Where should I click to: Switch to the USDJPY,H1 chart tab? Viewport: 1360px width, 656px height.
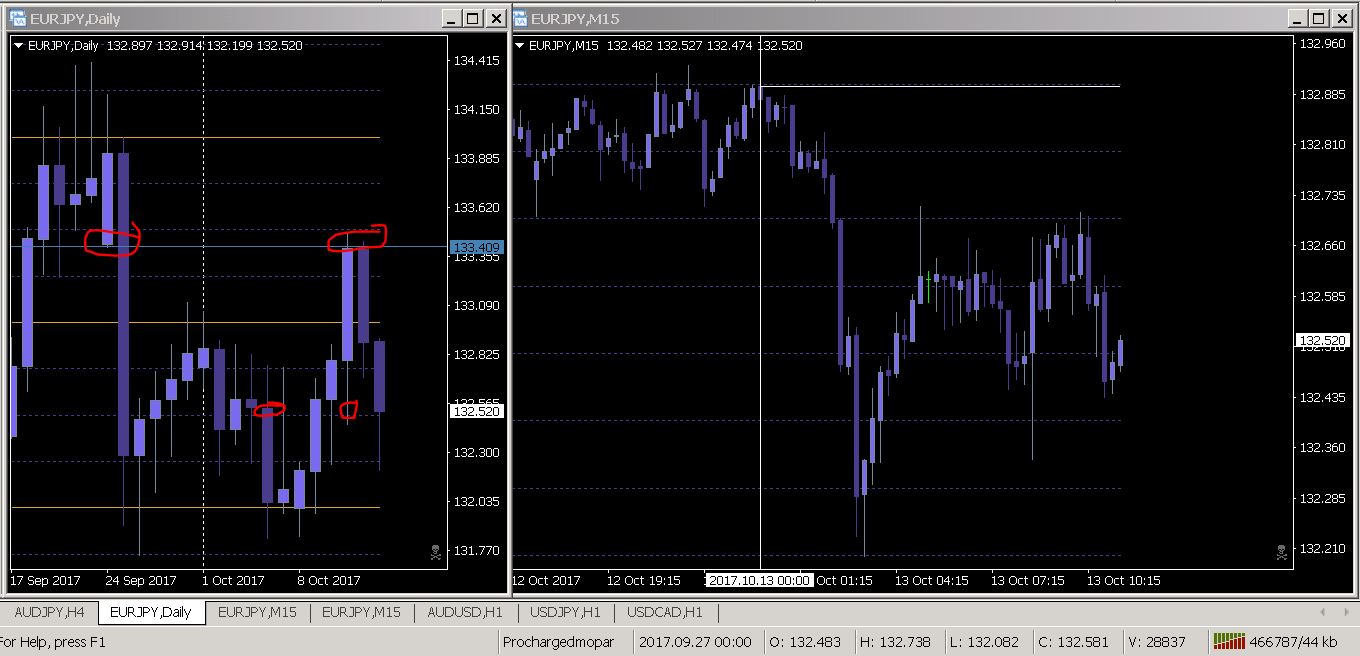(566, 612)
